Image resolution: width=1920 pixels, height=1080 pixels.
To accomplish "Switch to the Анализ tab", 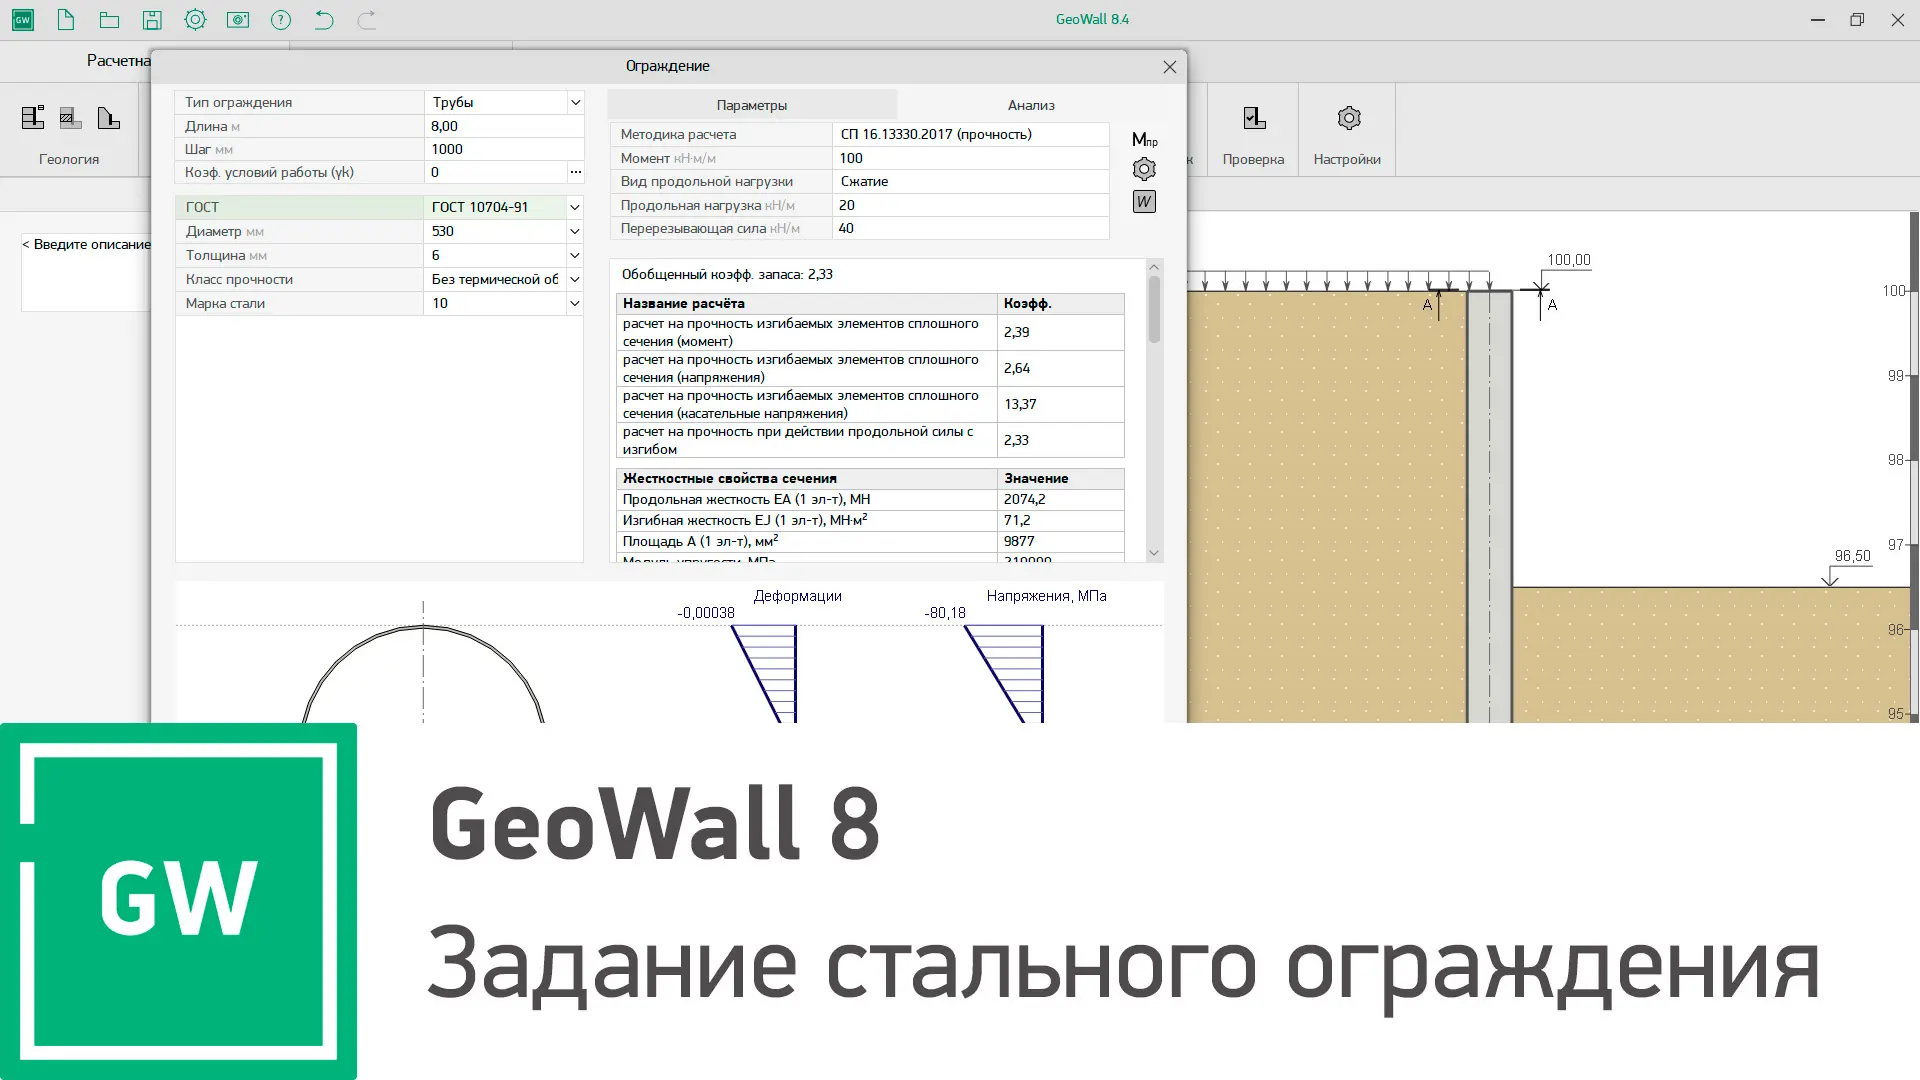I will pos(1031,105).
